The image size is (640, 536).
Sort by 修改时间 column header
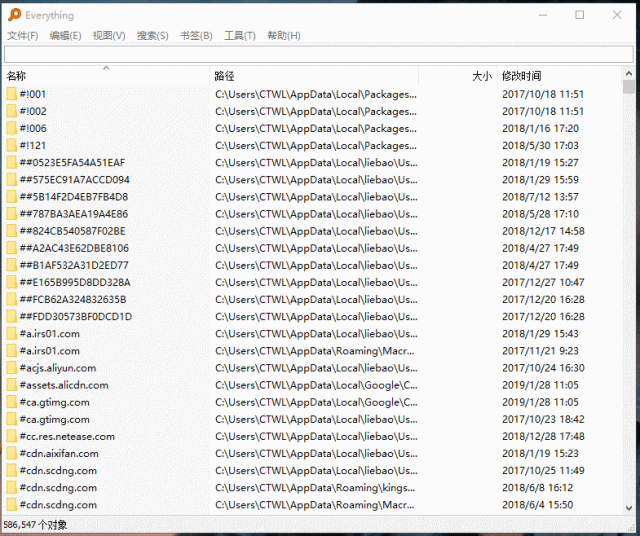[x=560, y=76]
